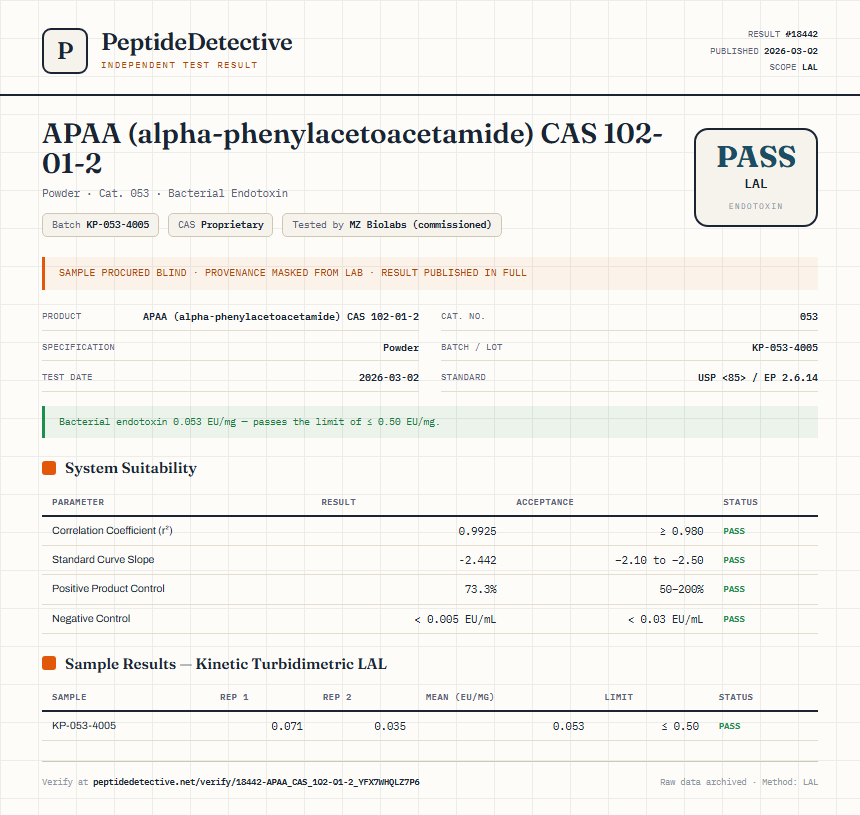Click the 'Standard Curve Slope' row label
Image resolution: width=860 pixels, height=815 pixels.
pos(103,559)
